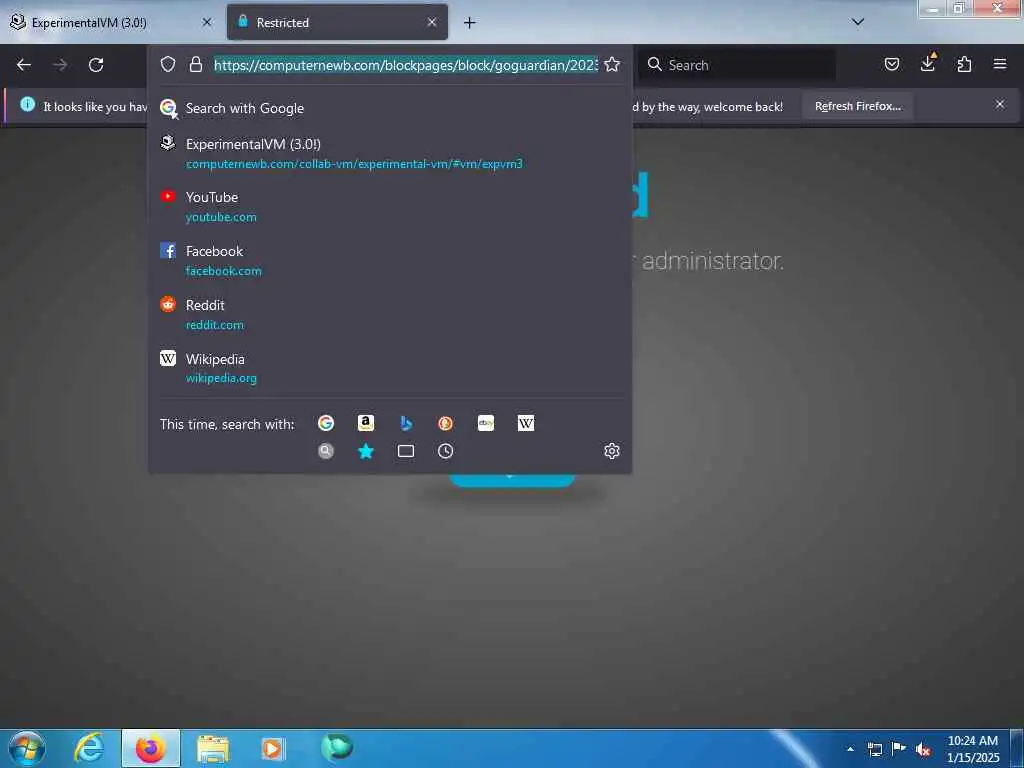Search this time with eBay icon
The width and height of the screenshot is (1024, 768).
pos(486,423)
